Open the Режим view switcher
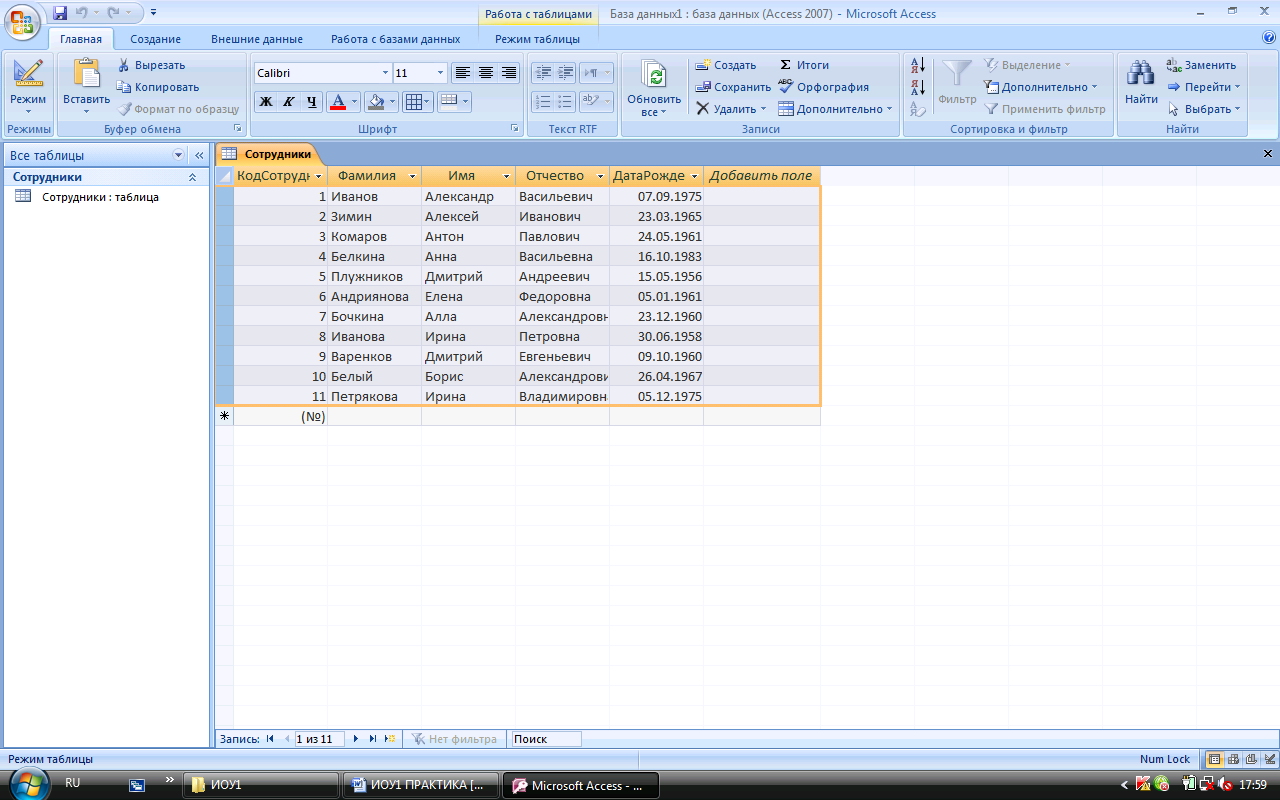 click(x=28, y=88)
